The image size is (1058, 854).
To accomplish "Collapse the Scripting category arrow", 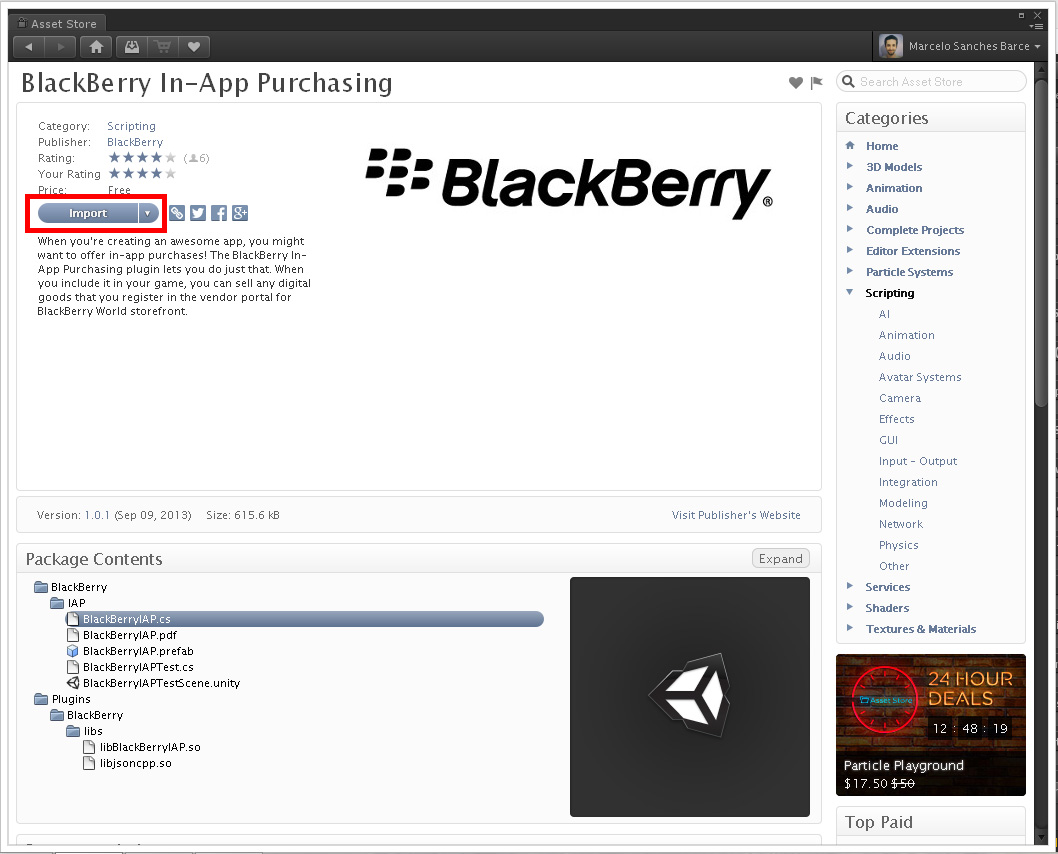I will click(850, 292).
